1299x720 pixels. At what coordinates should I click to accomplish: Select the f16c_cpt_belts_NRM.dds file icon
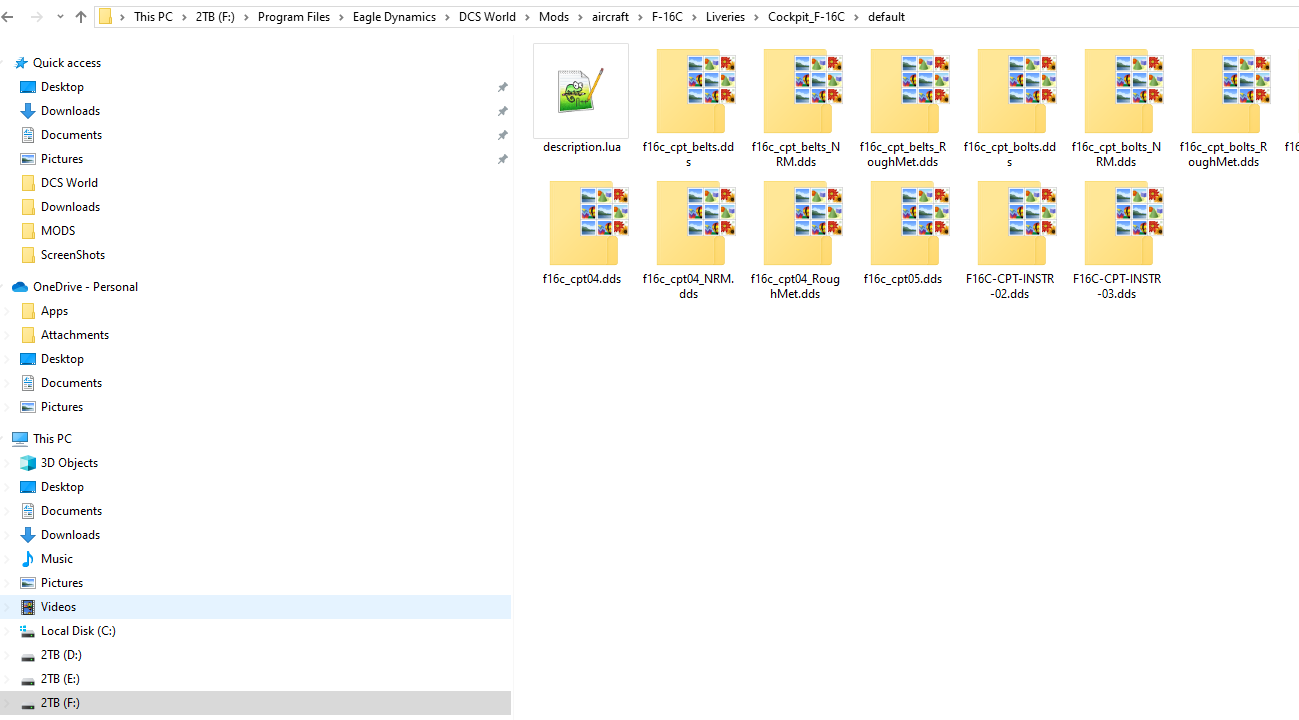pos(802,91)
